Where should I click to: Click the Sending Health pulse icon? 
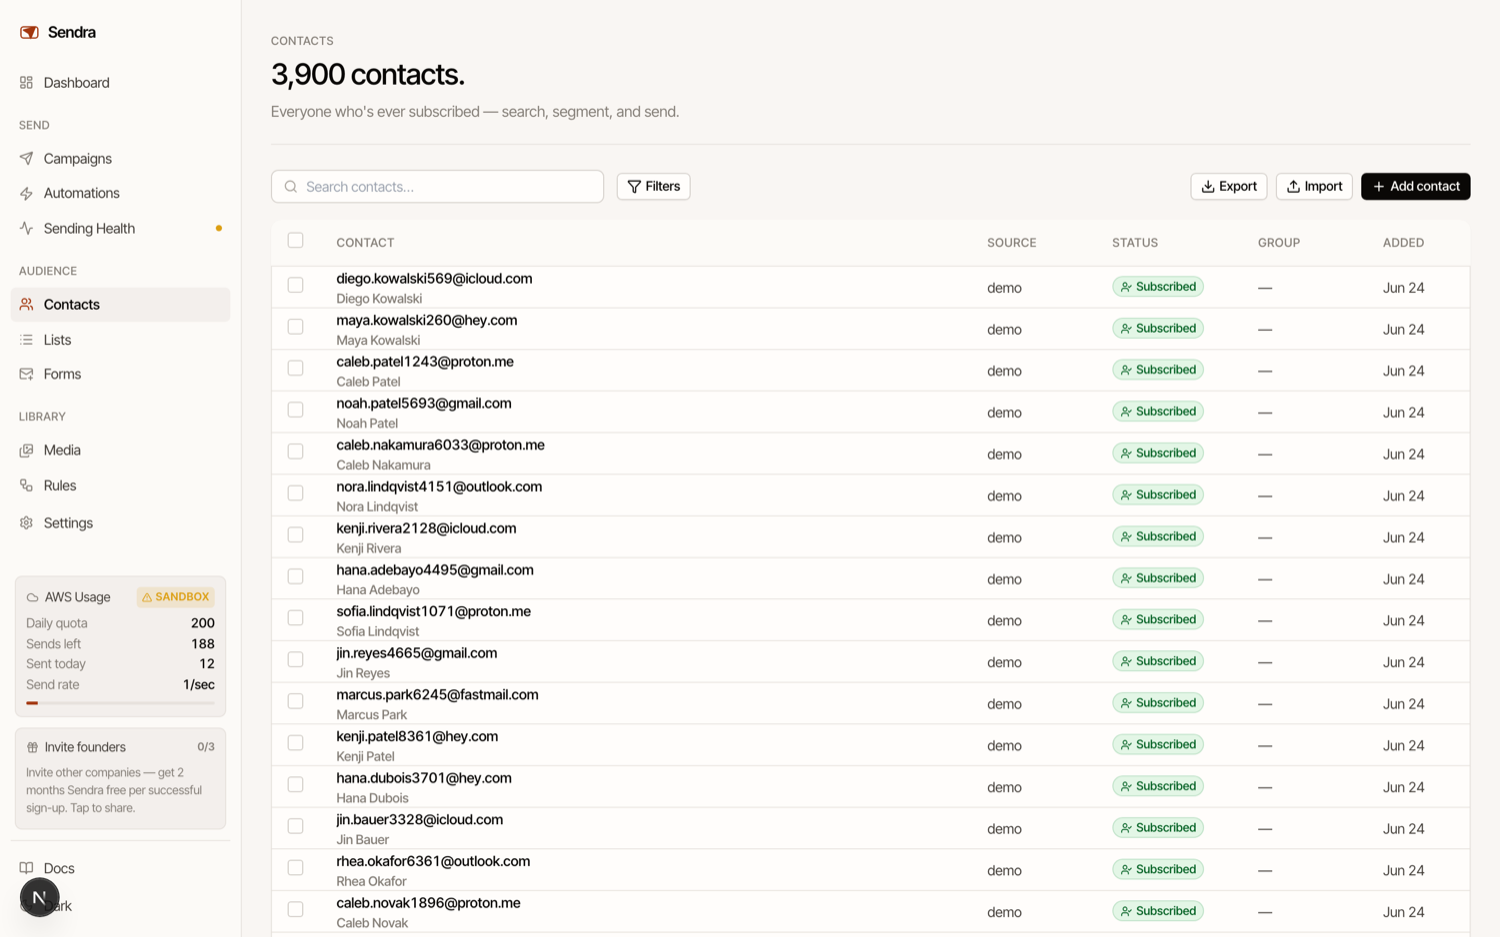tap(26, 228)
